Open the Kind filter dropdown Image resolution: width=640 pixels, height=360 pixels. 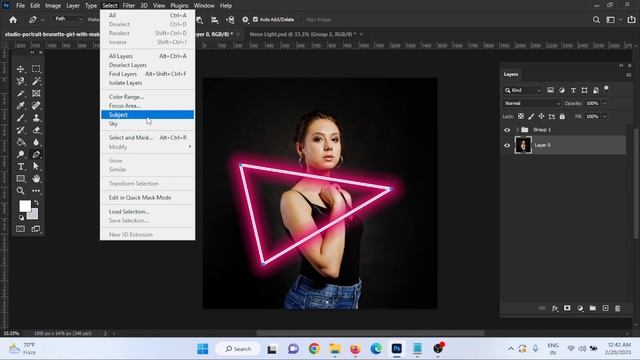click(523, 90)
